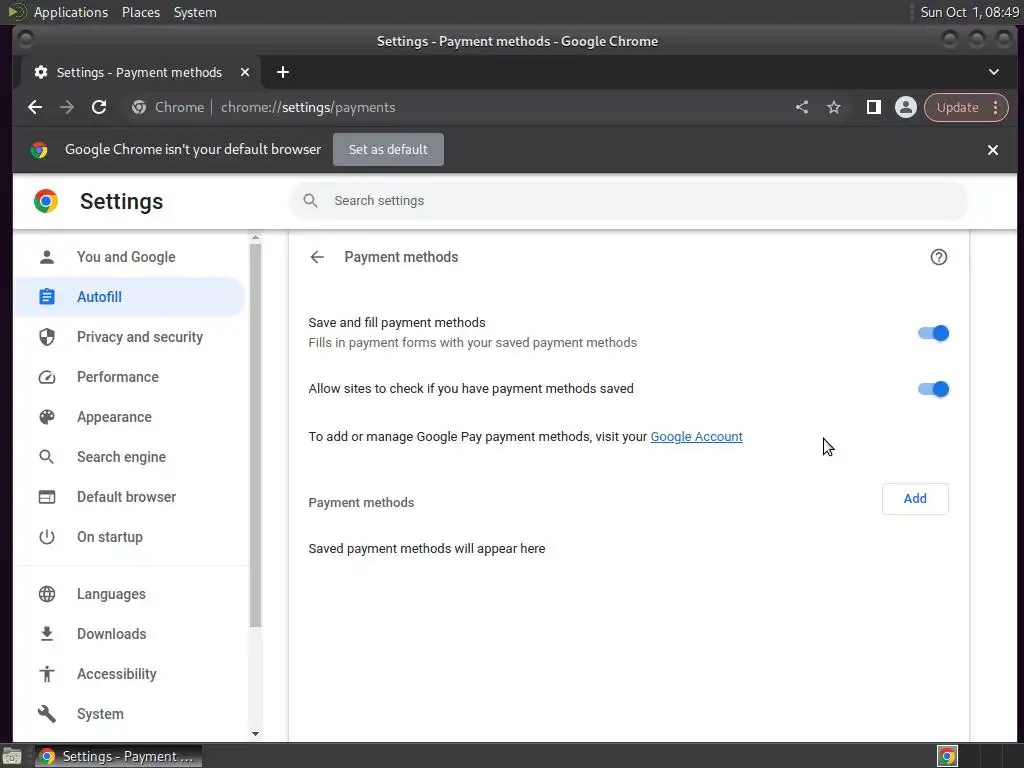
Task: Click the Update button
Action: coord(957,107)
